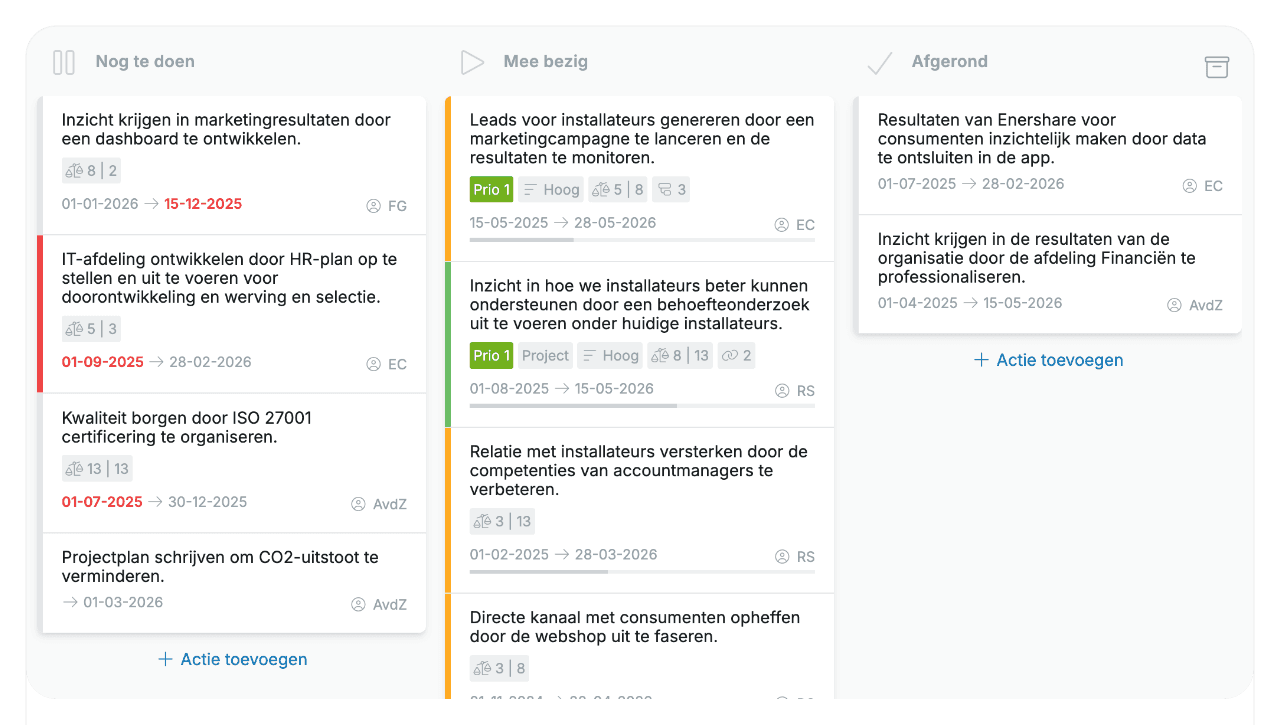Click the scale badge 3 | 13 on the accountmanagers card
Image resolution: width=1280 pixels, height=725 pixels.
pyautogui.click(x=503, y=522)
